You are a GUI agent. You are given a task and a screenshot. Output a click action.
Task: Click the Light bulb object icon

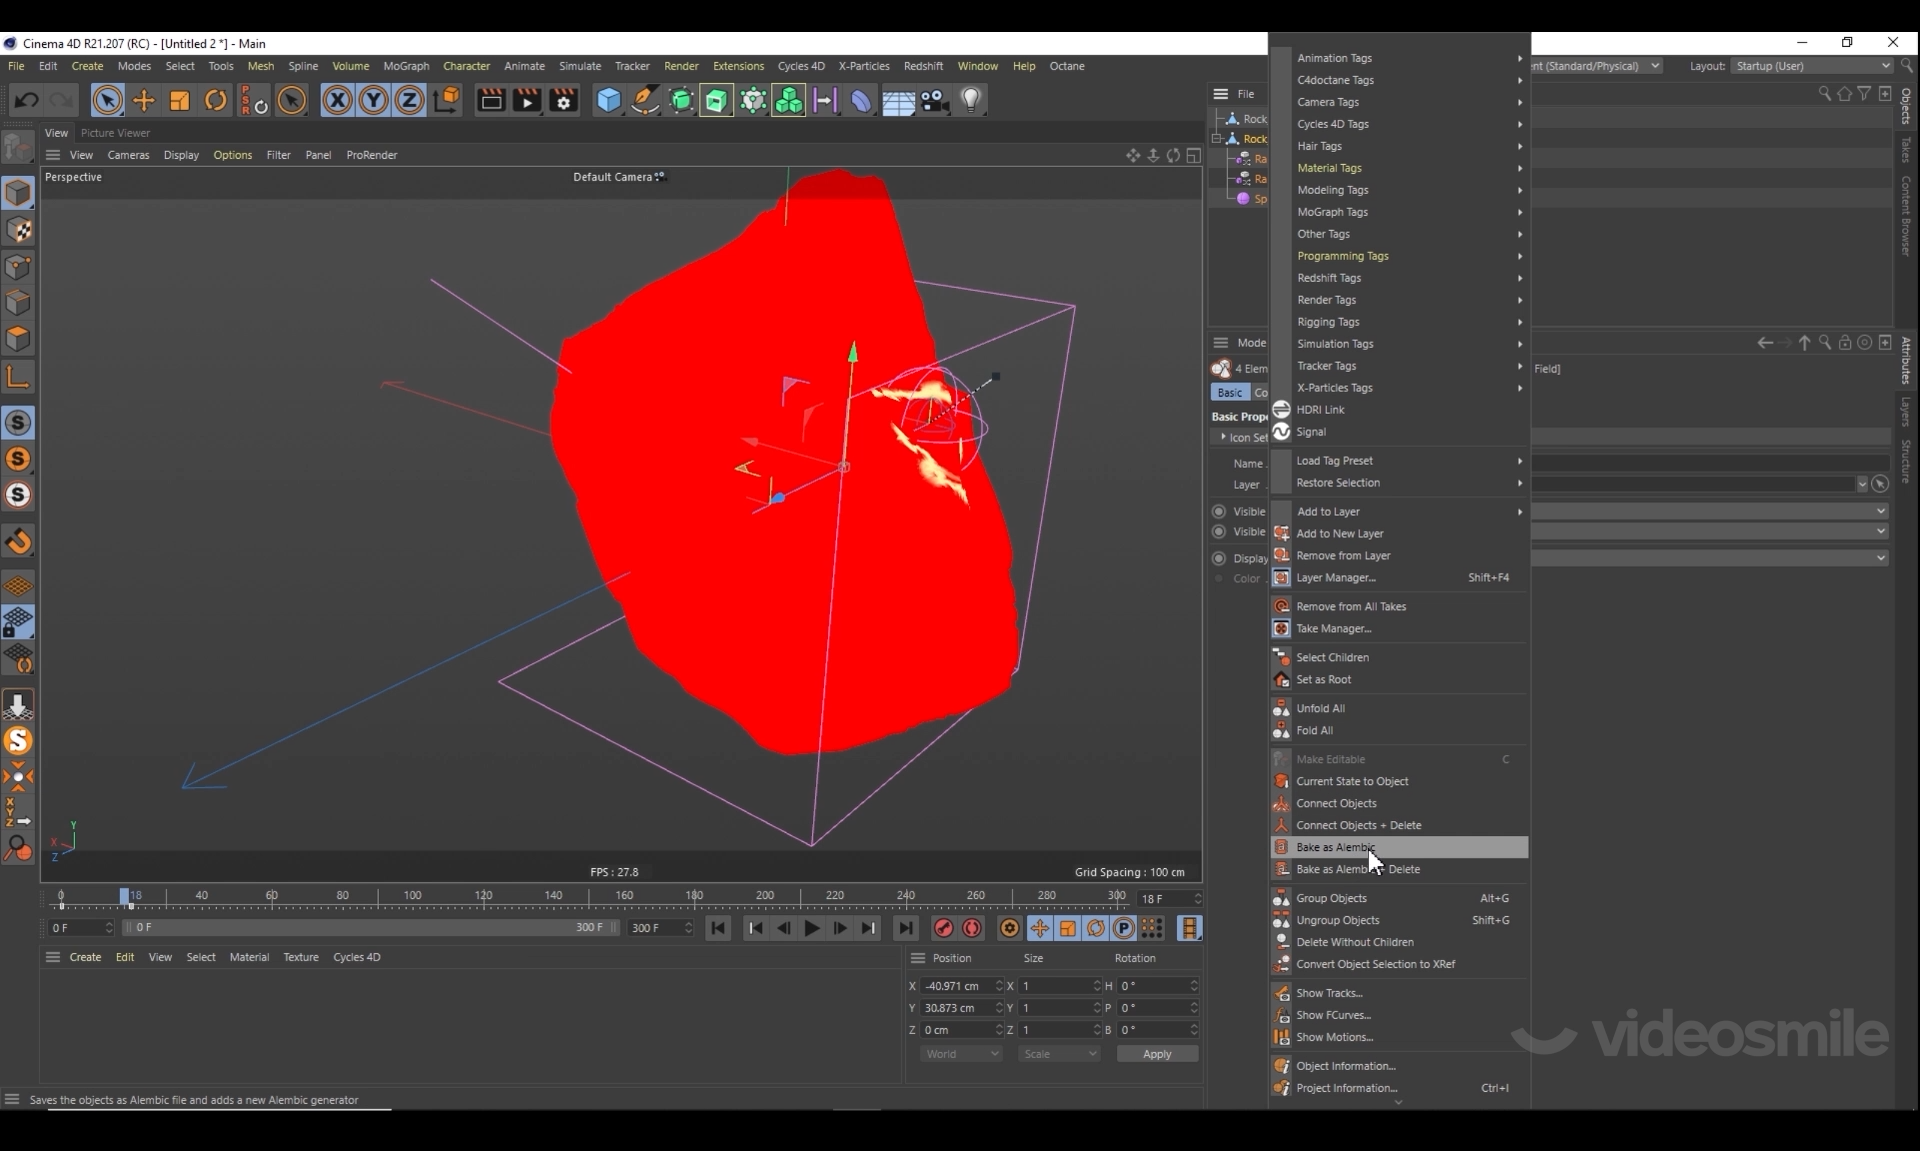pos(970,100)
